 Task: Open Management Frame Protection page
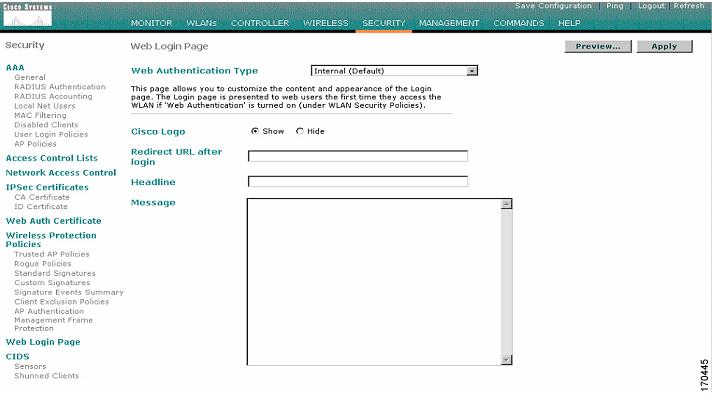coord(54,324)
